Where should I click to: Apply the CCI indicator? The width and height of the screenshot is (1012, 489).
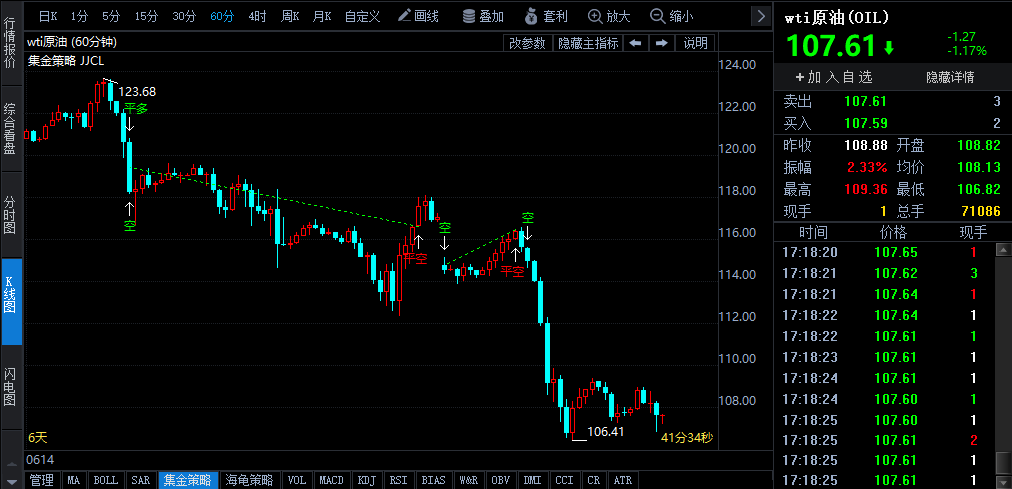coord(564,480)
